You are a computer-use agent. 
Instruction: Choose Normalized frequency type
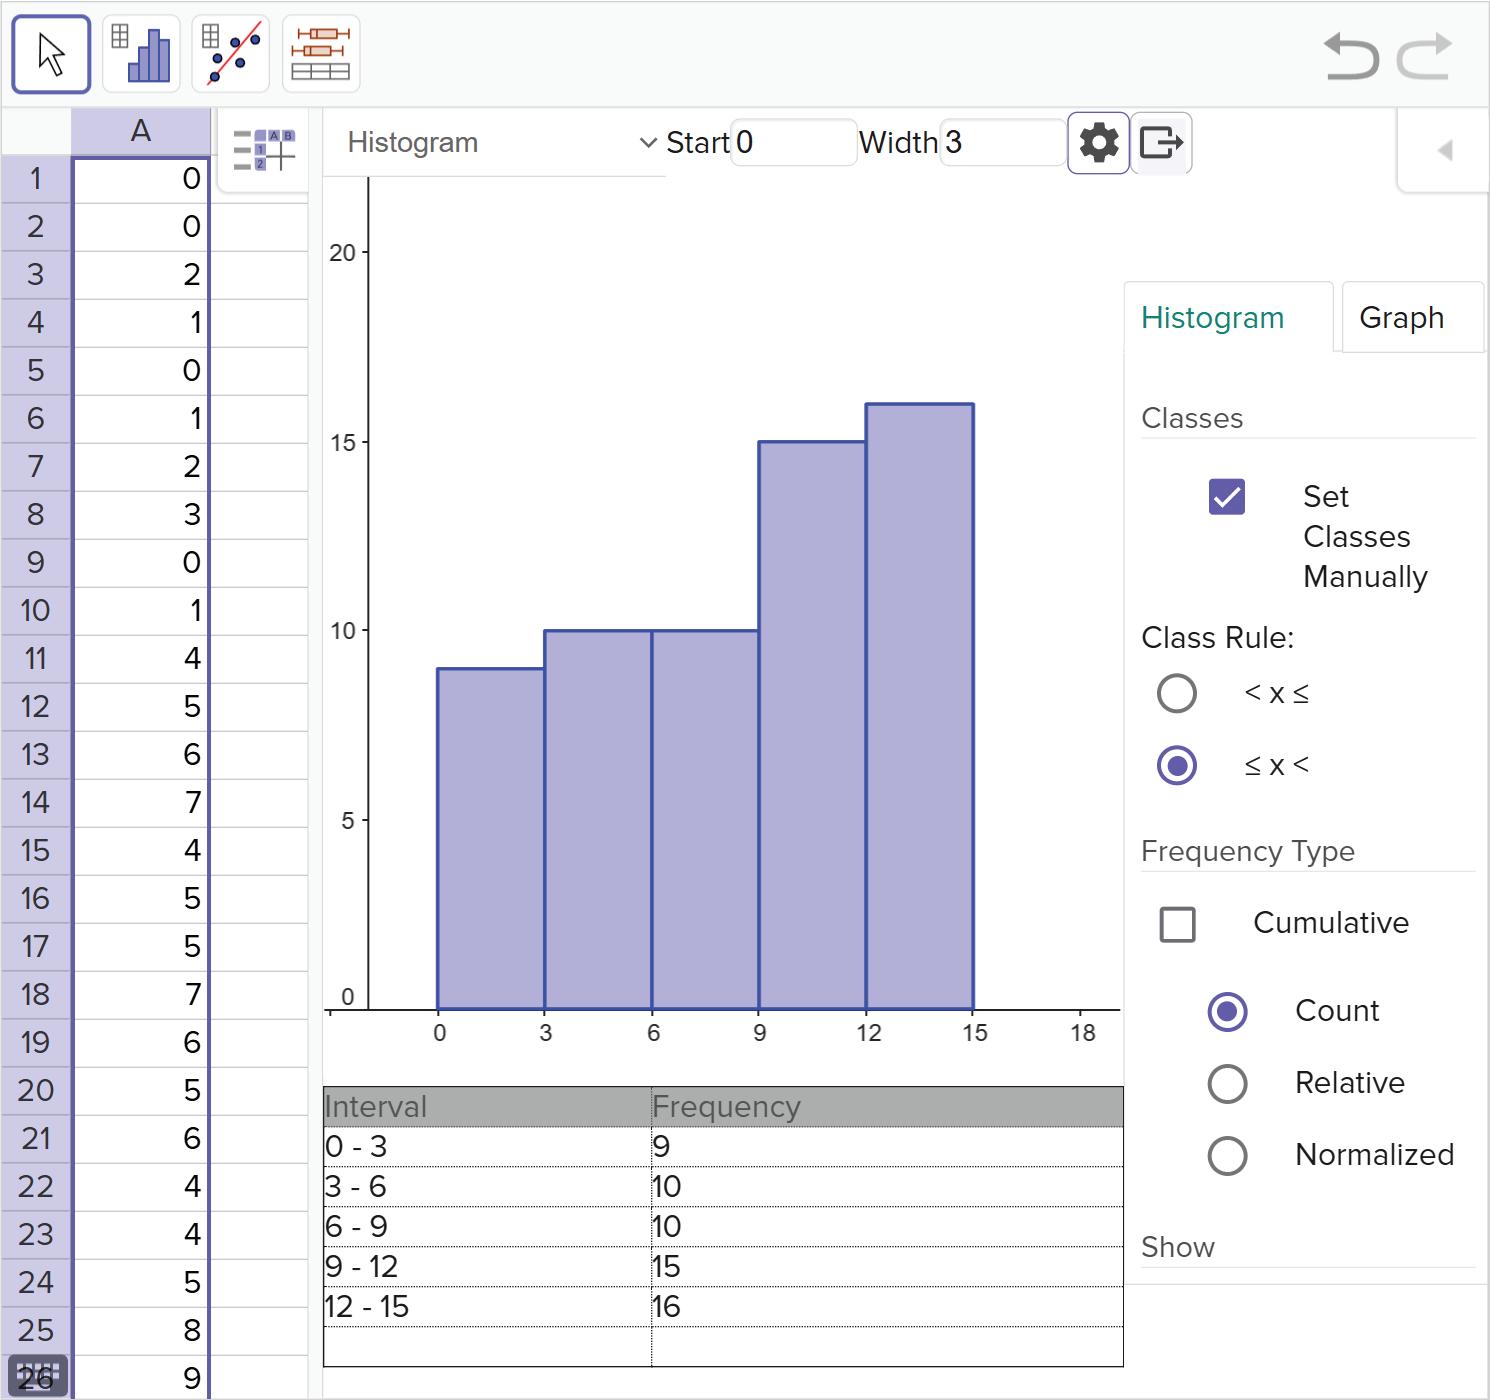click(1227, 1156)
